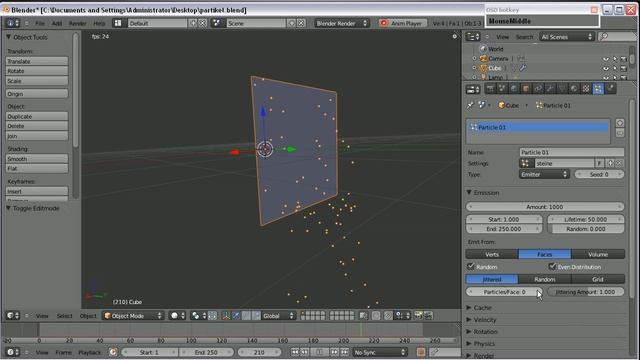Open the timeline Playback menu
Viewport: 640px width, 360px height.
89,352
